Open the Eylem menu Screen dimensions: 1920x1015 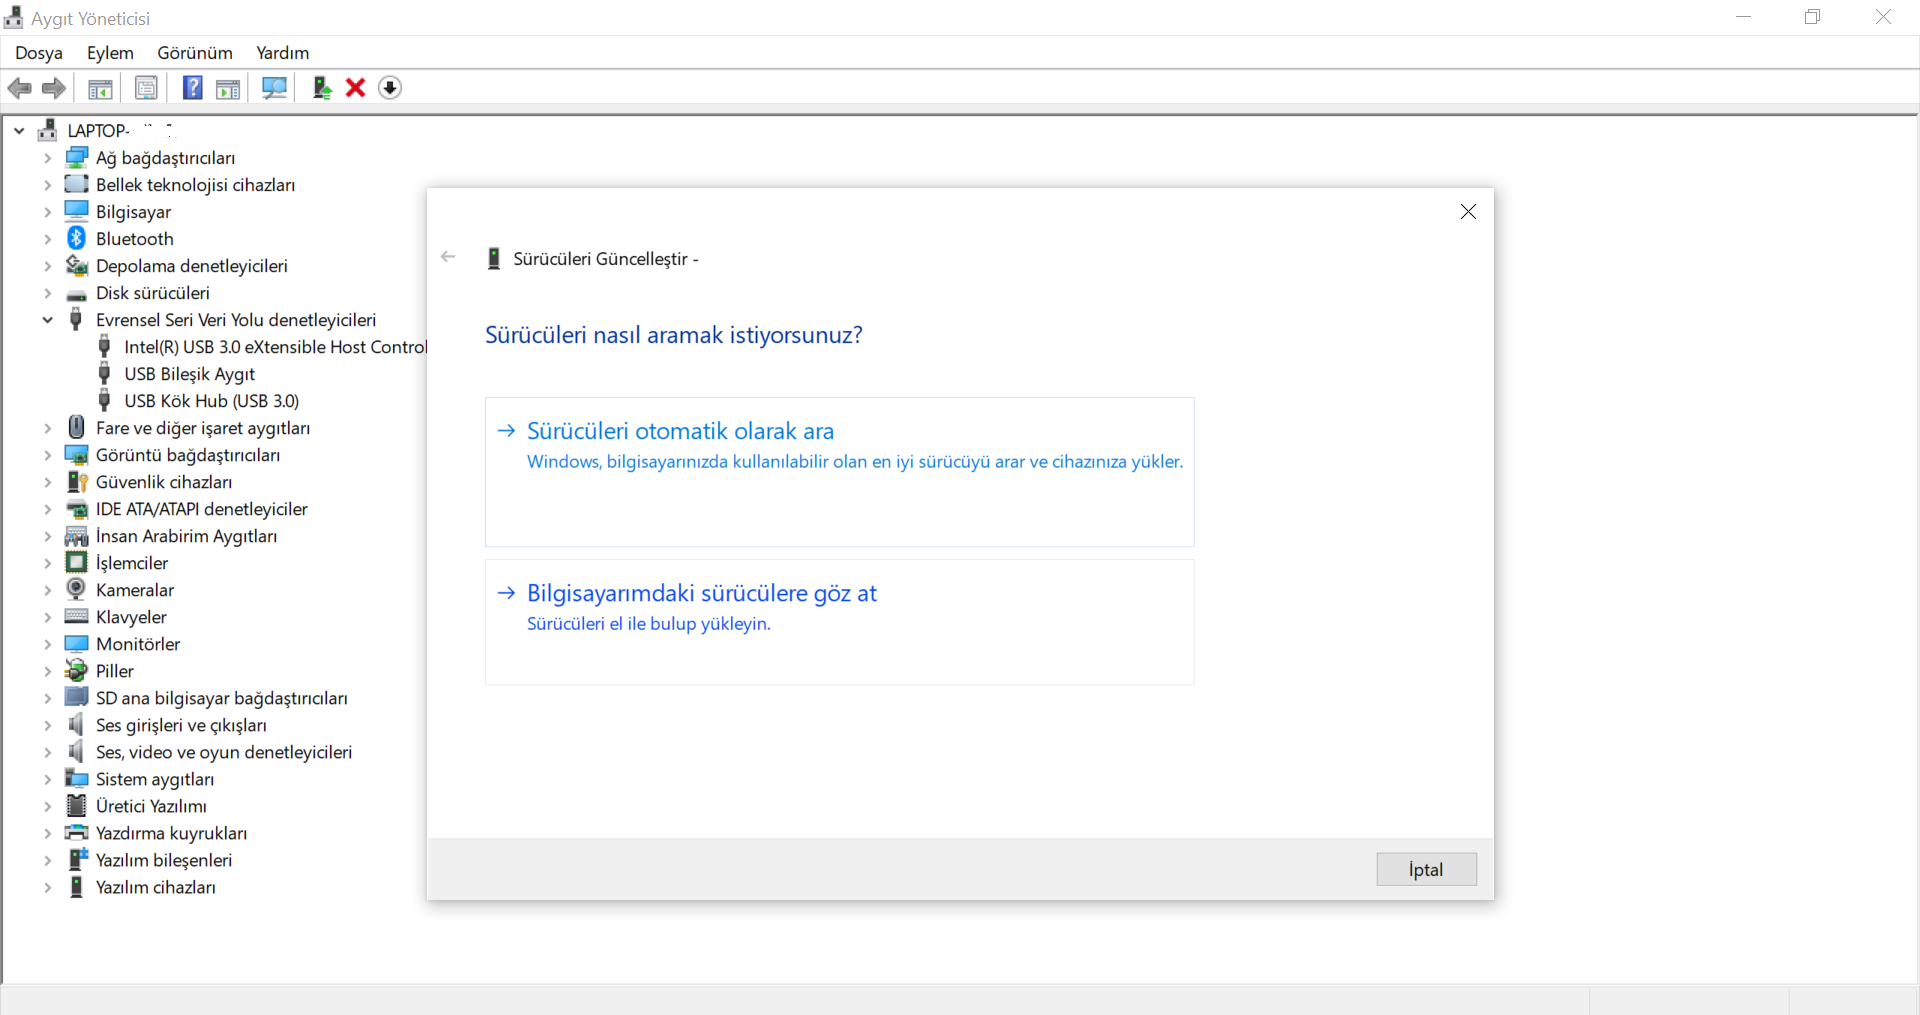pyautogui.click(x=110, y=53)
